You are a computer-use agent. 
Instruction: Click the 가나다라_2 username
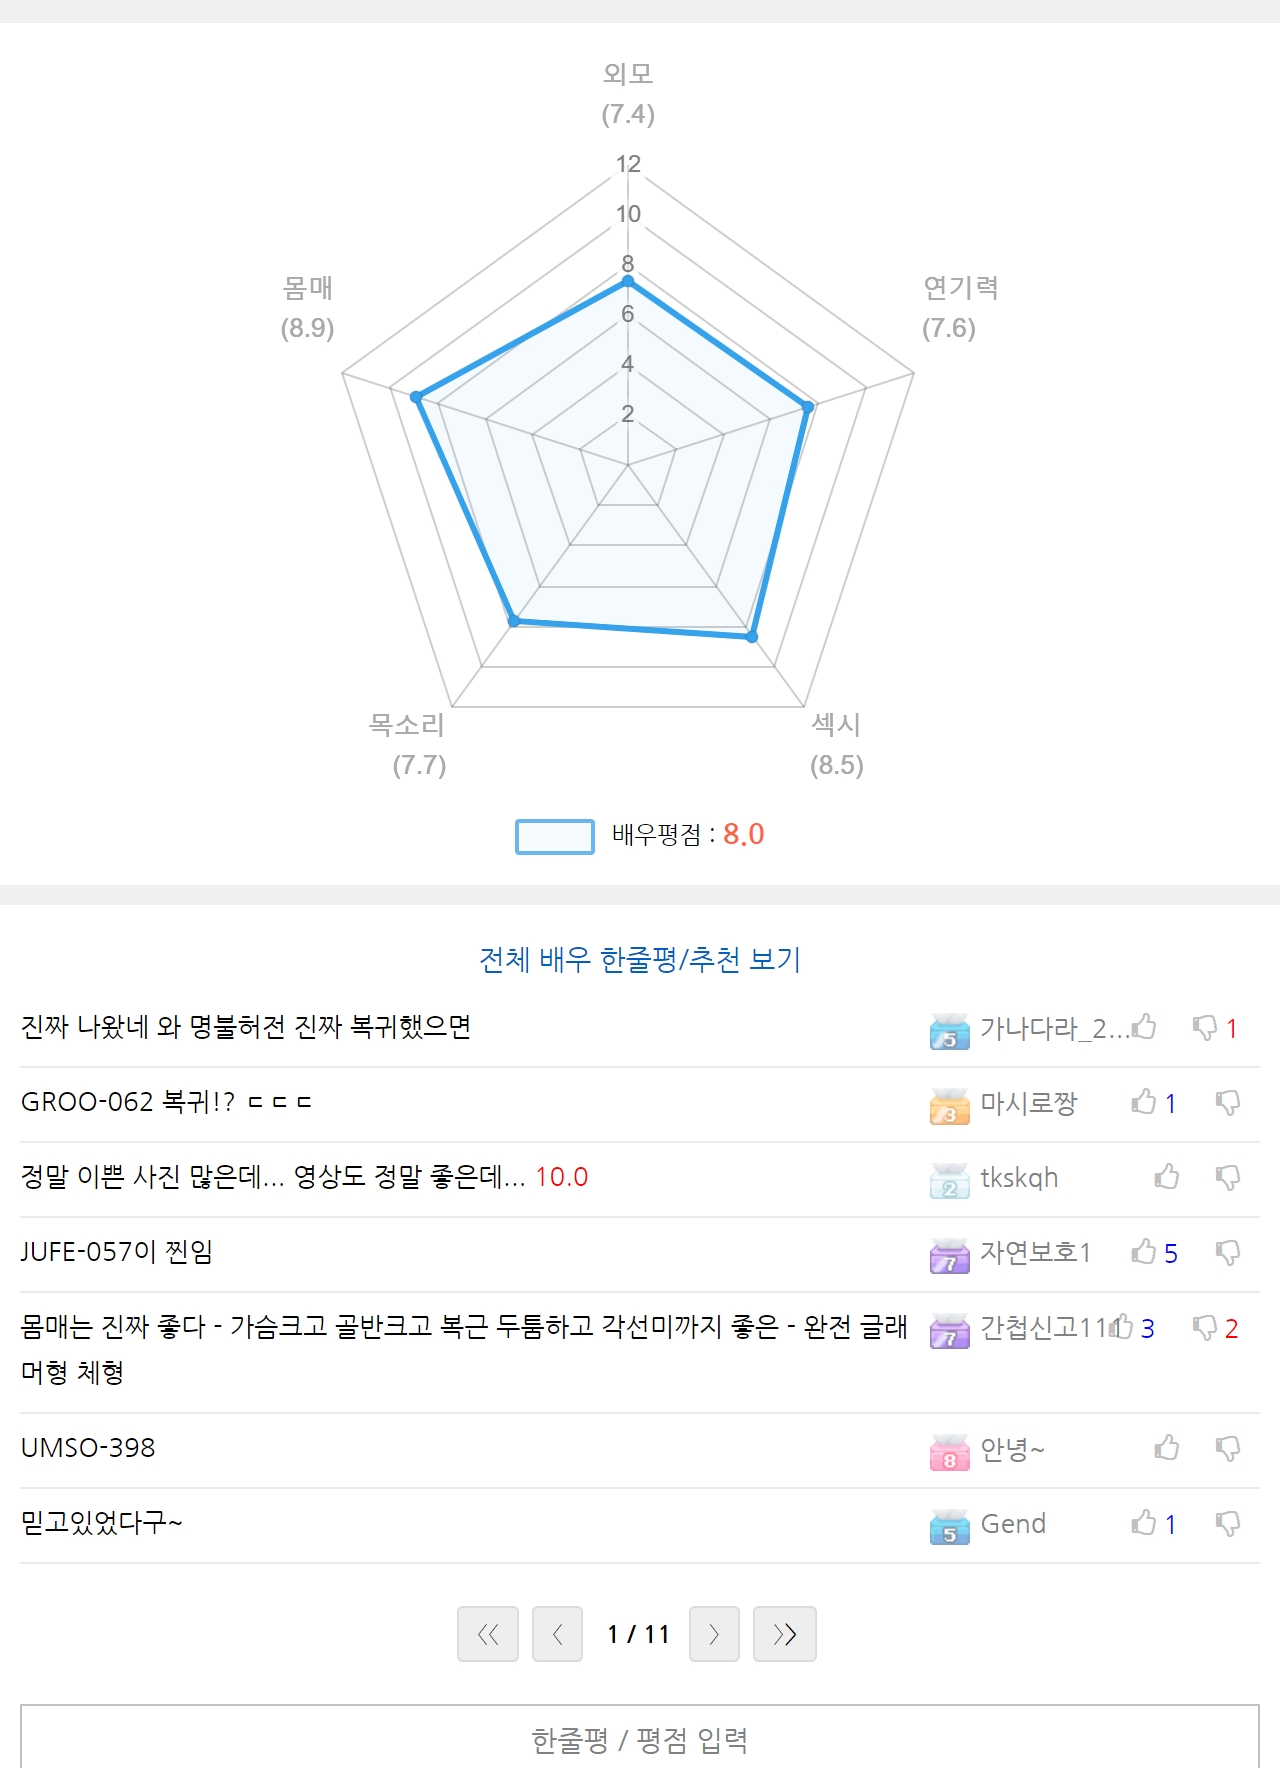[1054, 1028]
